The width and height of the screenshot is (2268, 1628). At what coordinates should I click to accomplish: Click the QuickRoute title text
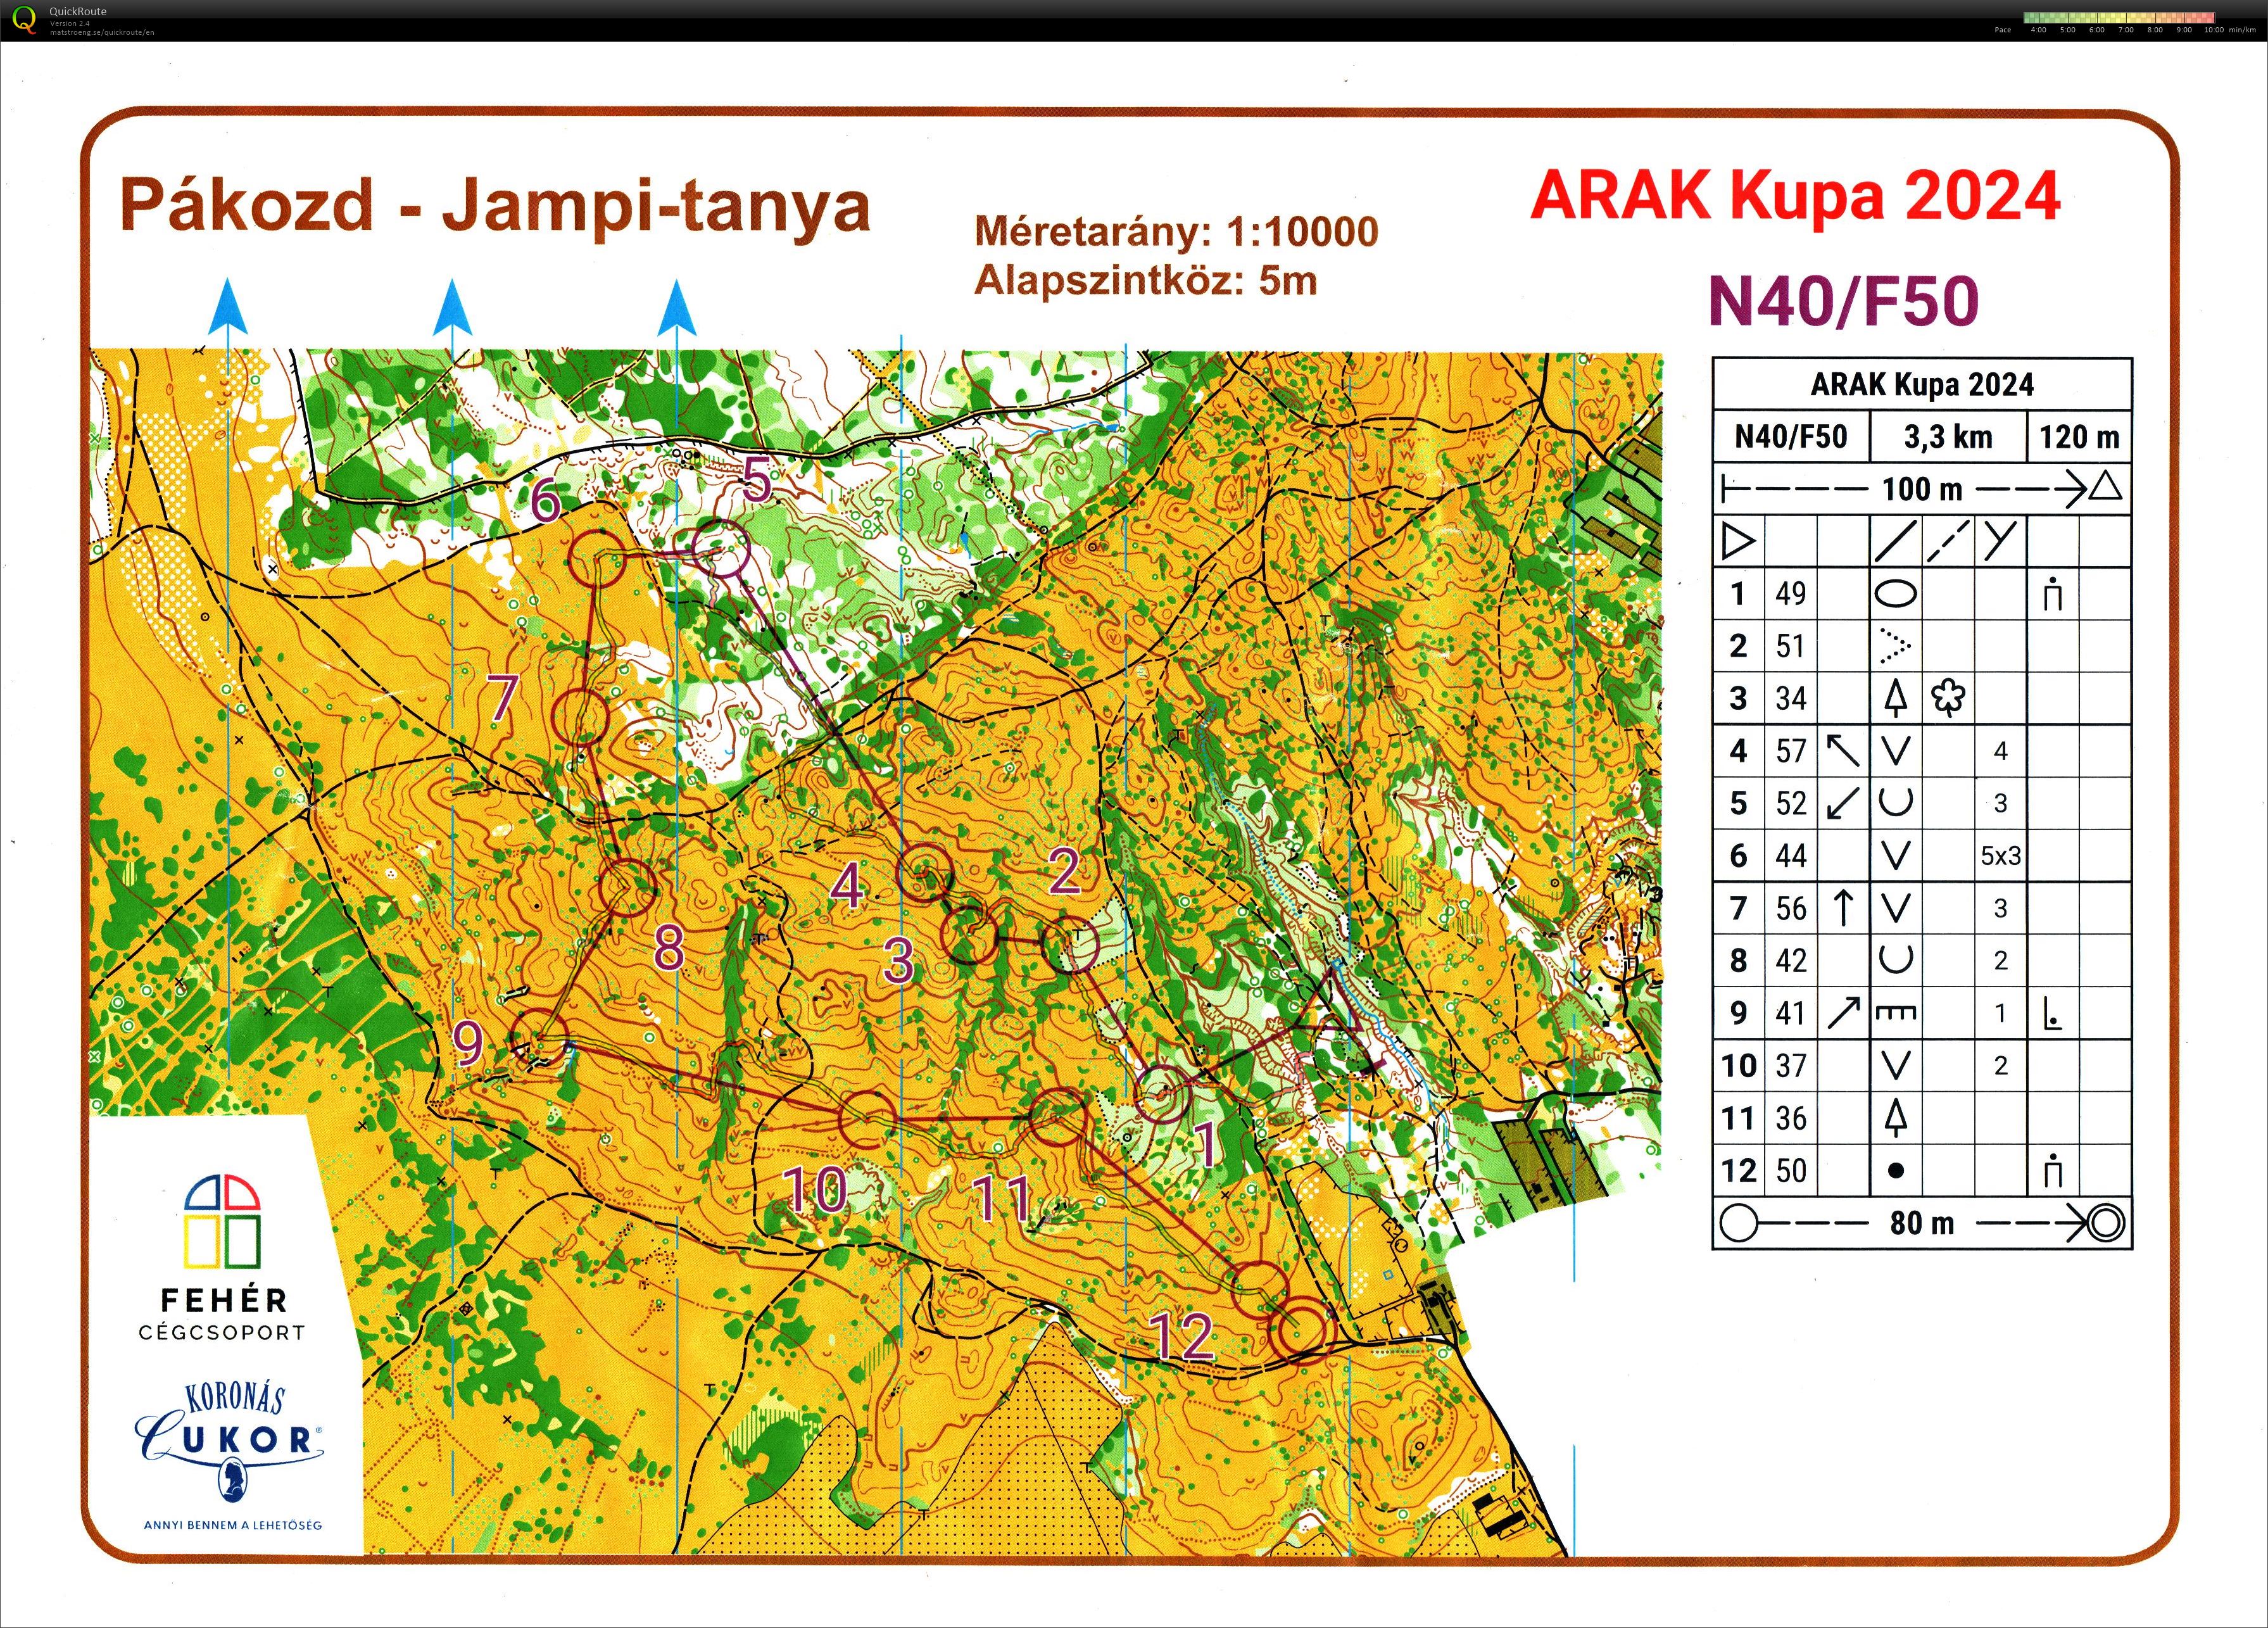tap(78, 12)
